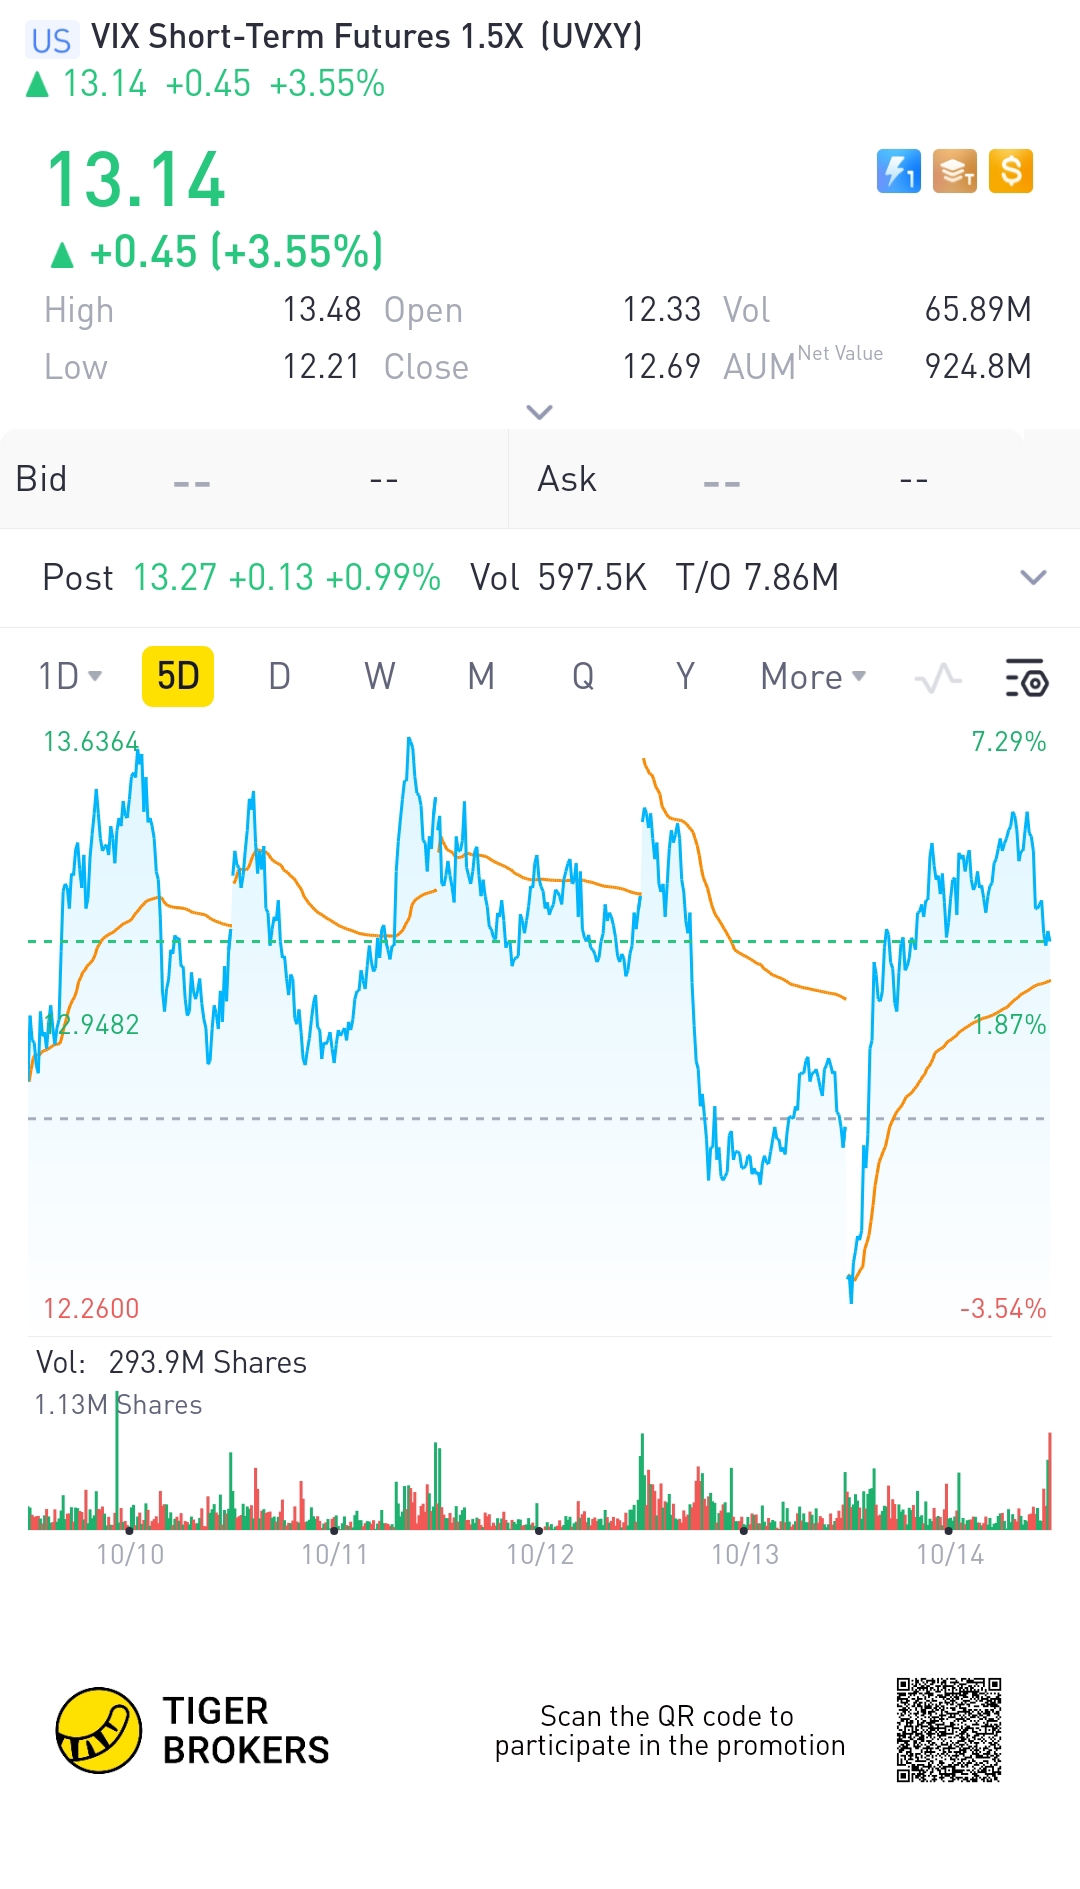
Task: Select the M monthly chart tab
Action: pos(481,677)
